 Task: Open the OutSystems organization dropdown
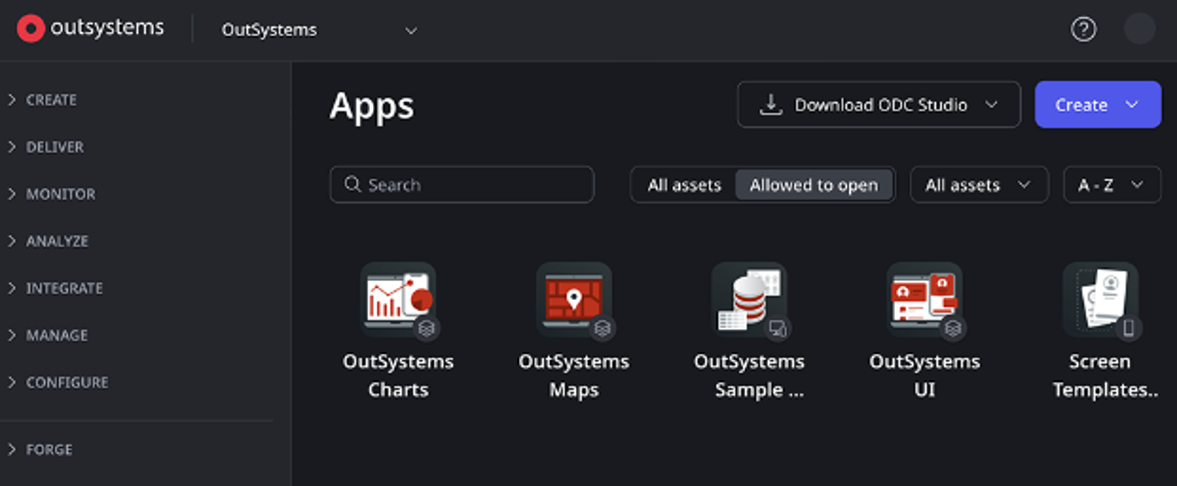click(x=319, y=30)
